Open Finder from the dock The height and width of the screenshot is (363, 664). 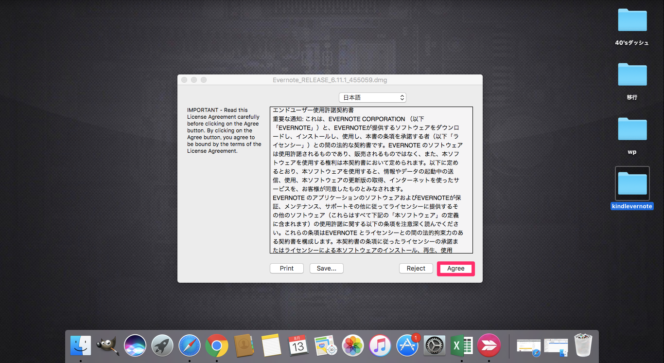[80, 345]
